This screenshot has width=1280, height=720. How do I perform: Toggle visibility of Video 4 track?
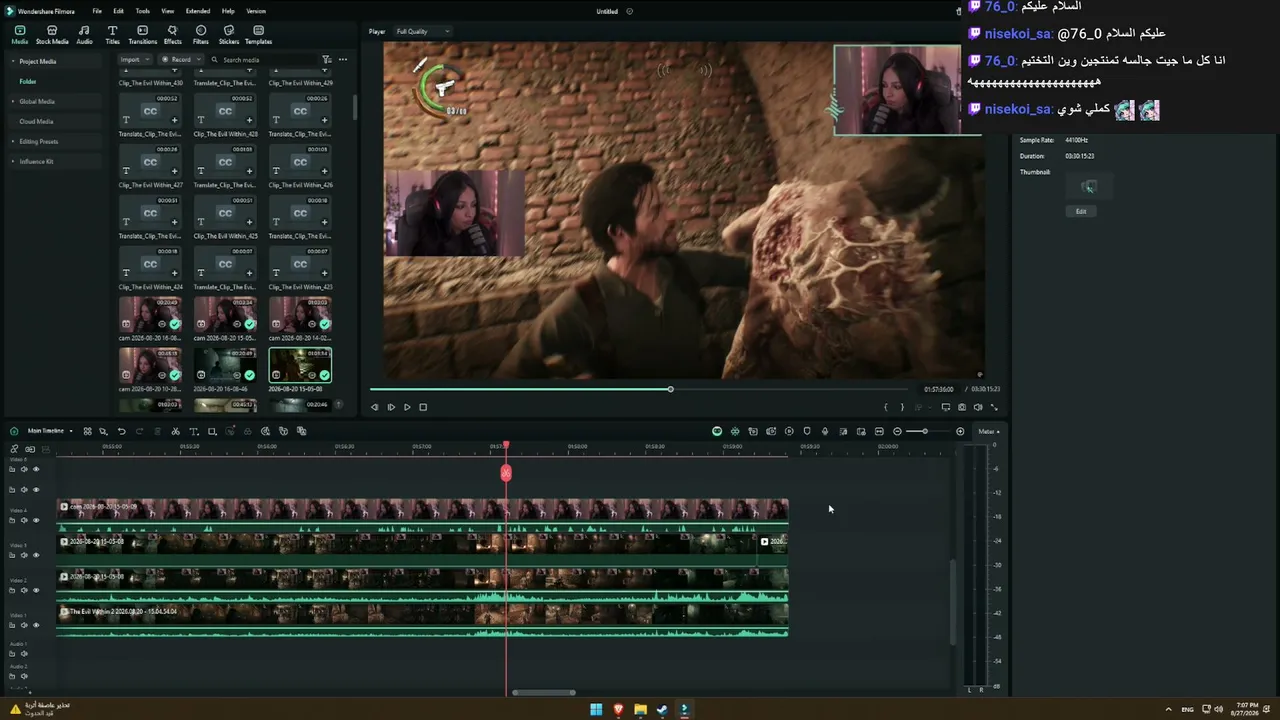[36, 520]
